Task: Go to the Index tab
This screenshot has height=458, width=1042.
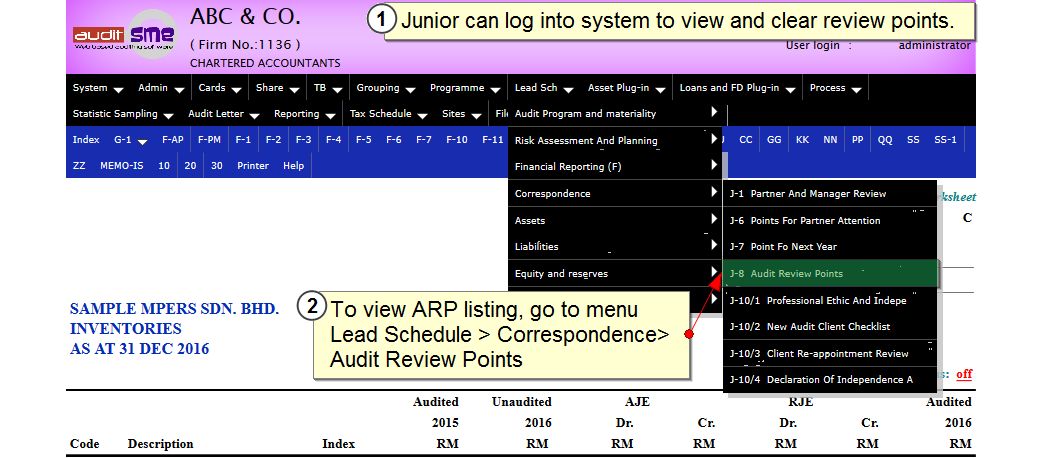Action: click(x=85, y=140)
